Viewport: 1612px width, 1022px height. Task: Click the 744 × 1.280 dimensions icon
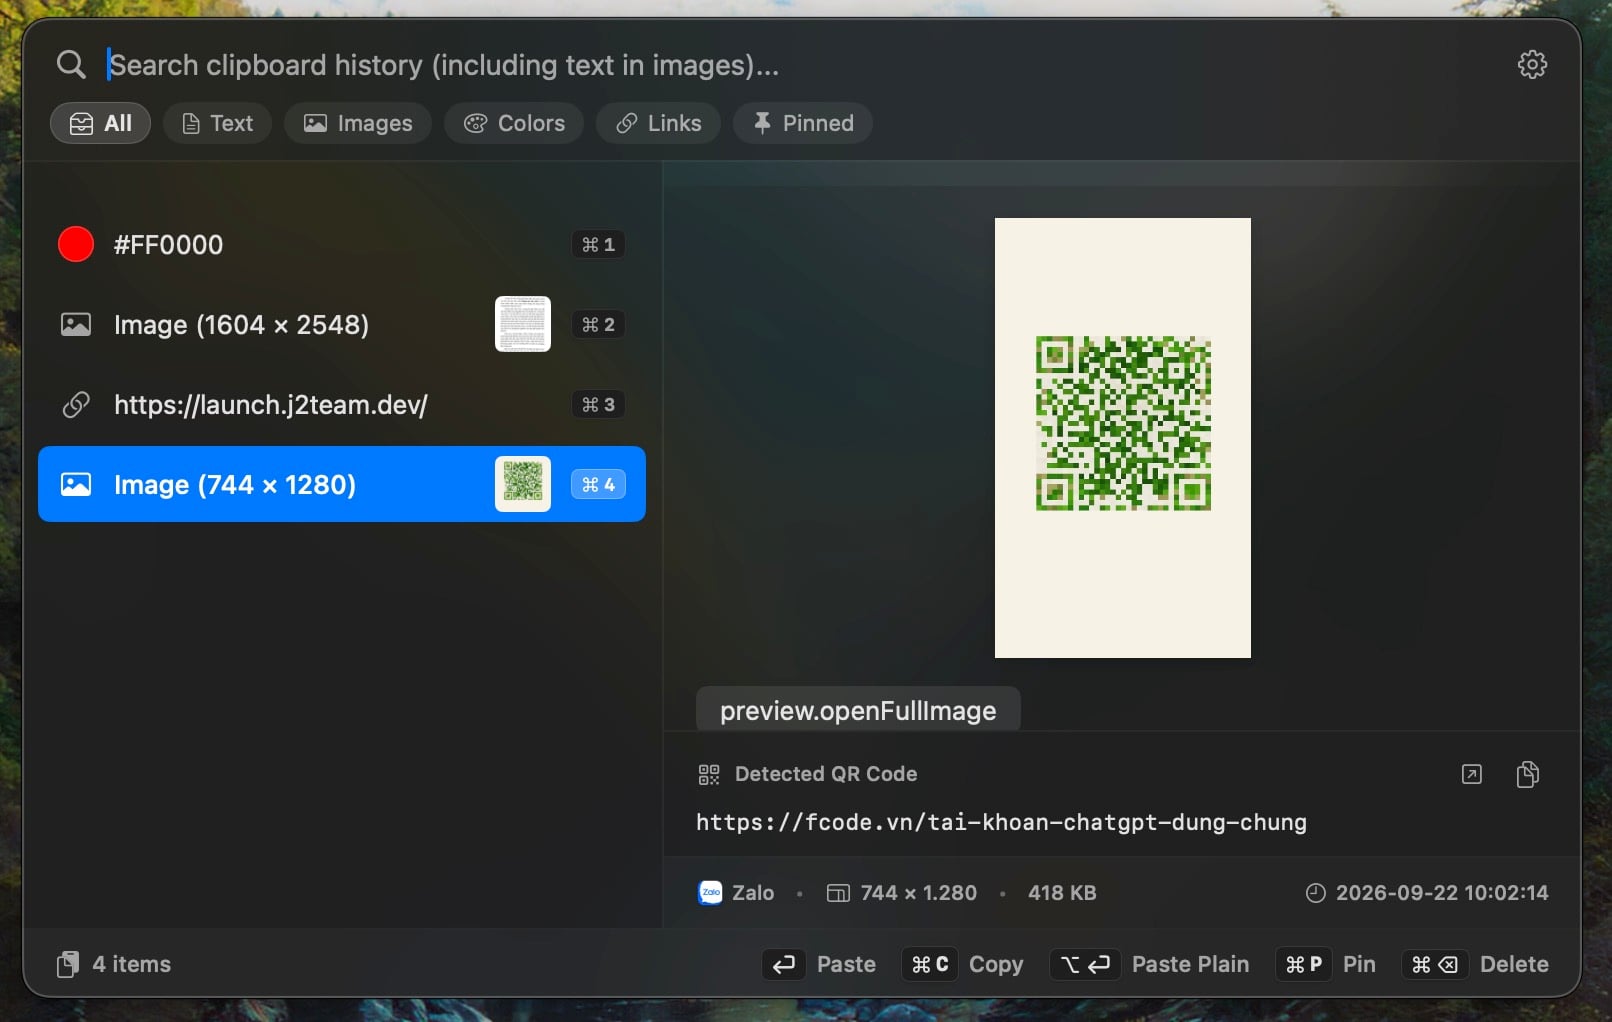(838, 893)
